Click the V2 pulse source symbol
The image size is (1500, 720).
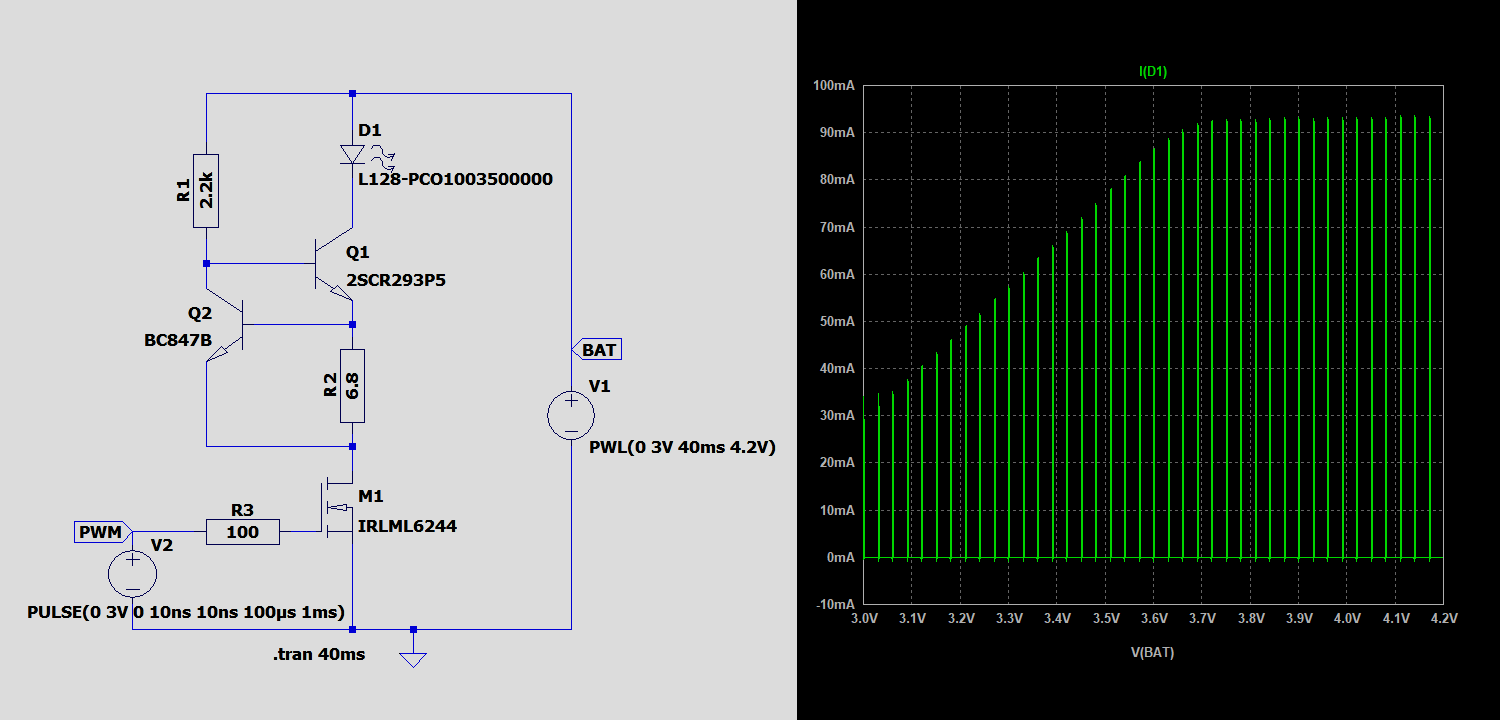(x=132, y=574)
